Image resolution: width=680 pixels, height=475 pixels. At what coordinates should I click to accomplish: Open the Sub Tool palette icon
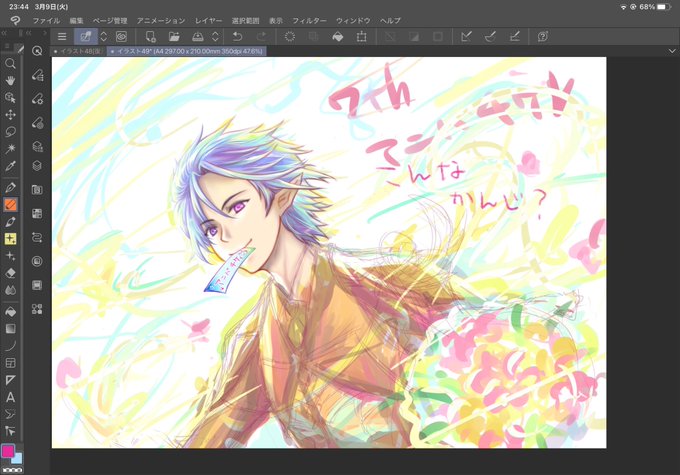pyautogui.click(x=37, y=75)
